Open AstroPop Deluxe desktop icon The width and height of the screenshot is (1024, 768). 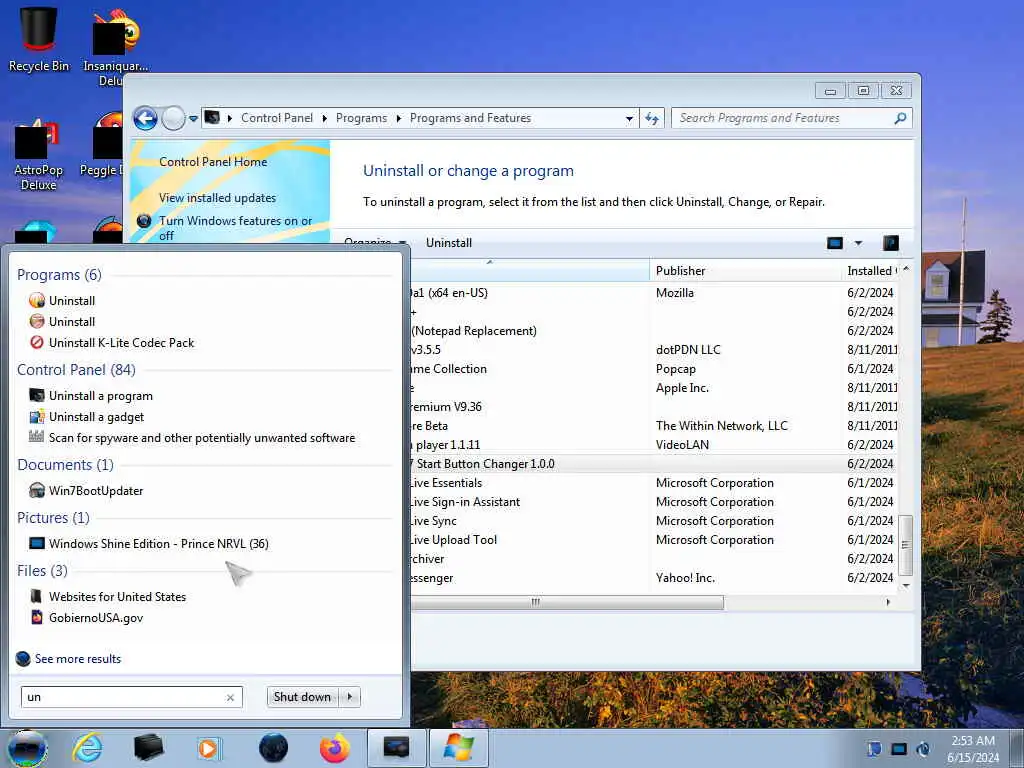(x=39, y=155)
